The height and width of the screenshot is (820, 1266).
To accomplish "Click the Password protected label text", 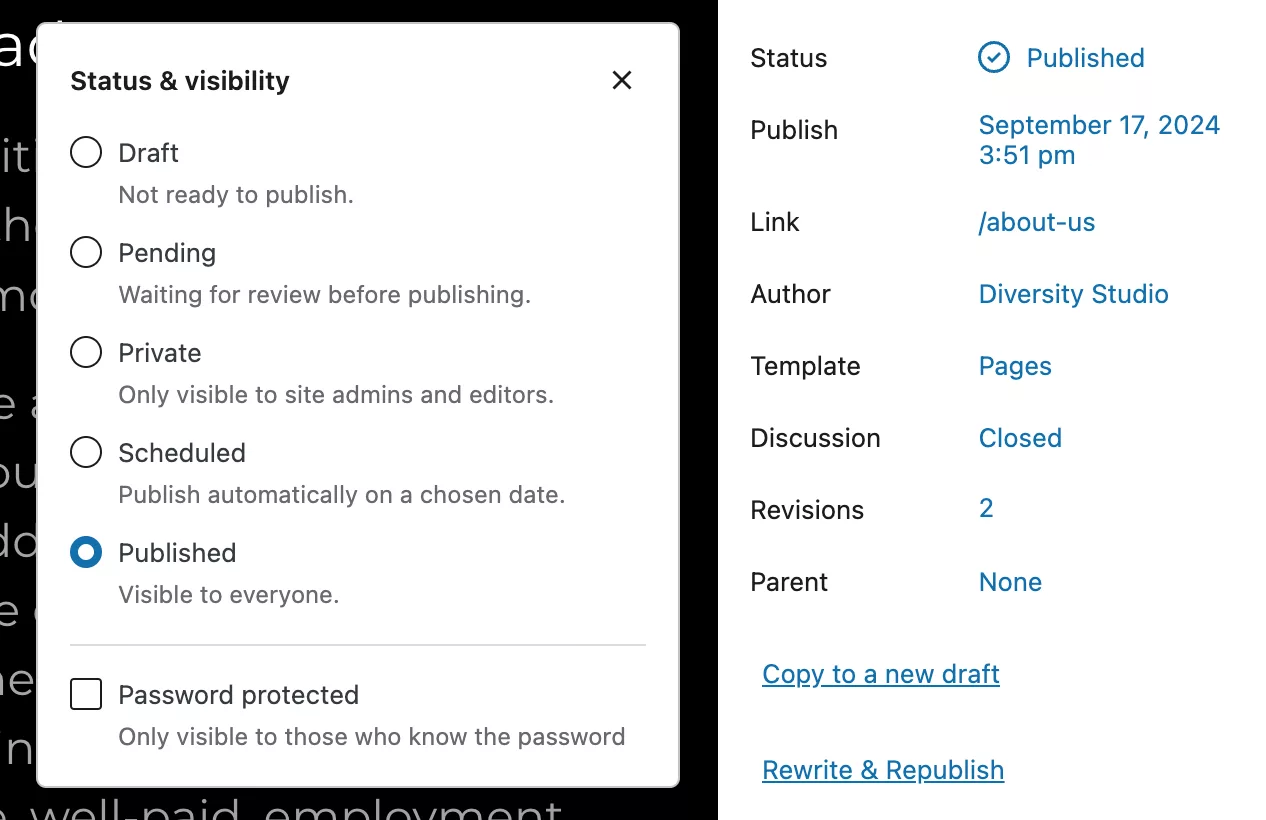I will [x=238, y=695].
